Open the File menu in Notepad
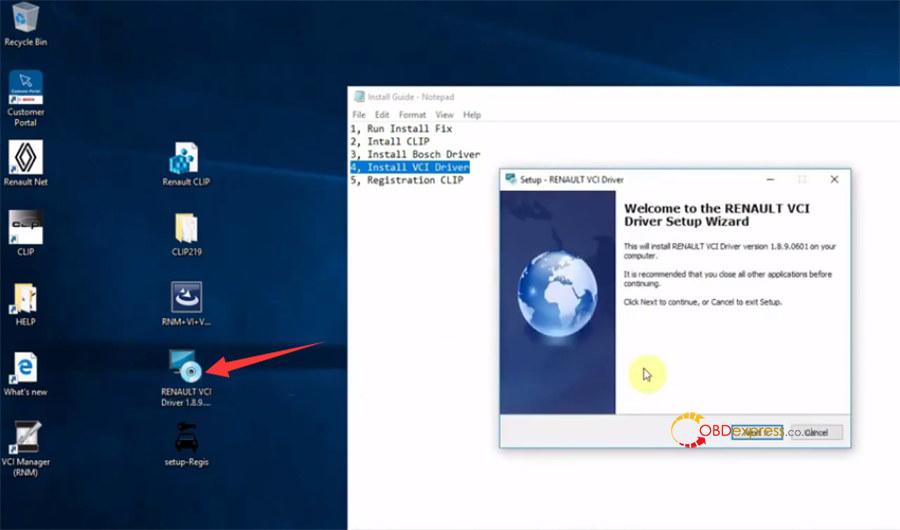 359,115
